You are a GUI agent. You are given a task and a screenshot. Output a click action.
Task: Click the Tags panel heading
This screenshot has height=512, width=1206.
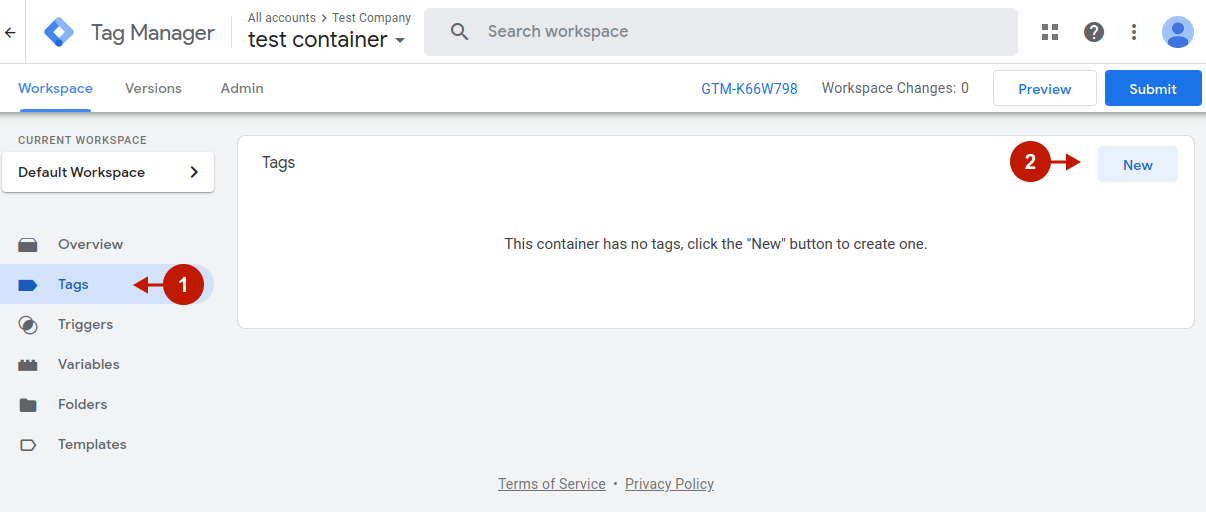pos(279,162)
